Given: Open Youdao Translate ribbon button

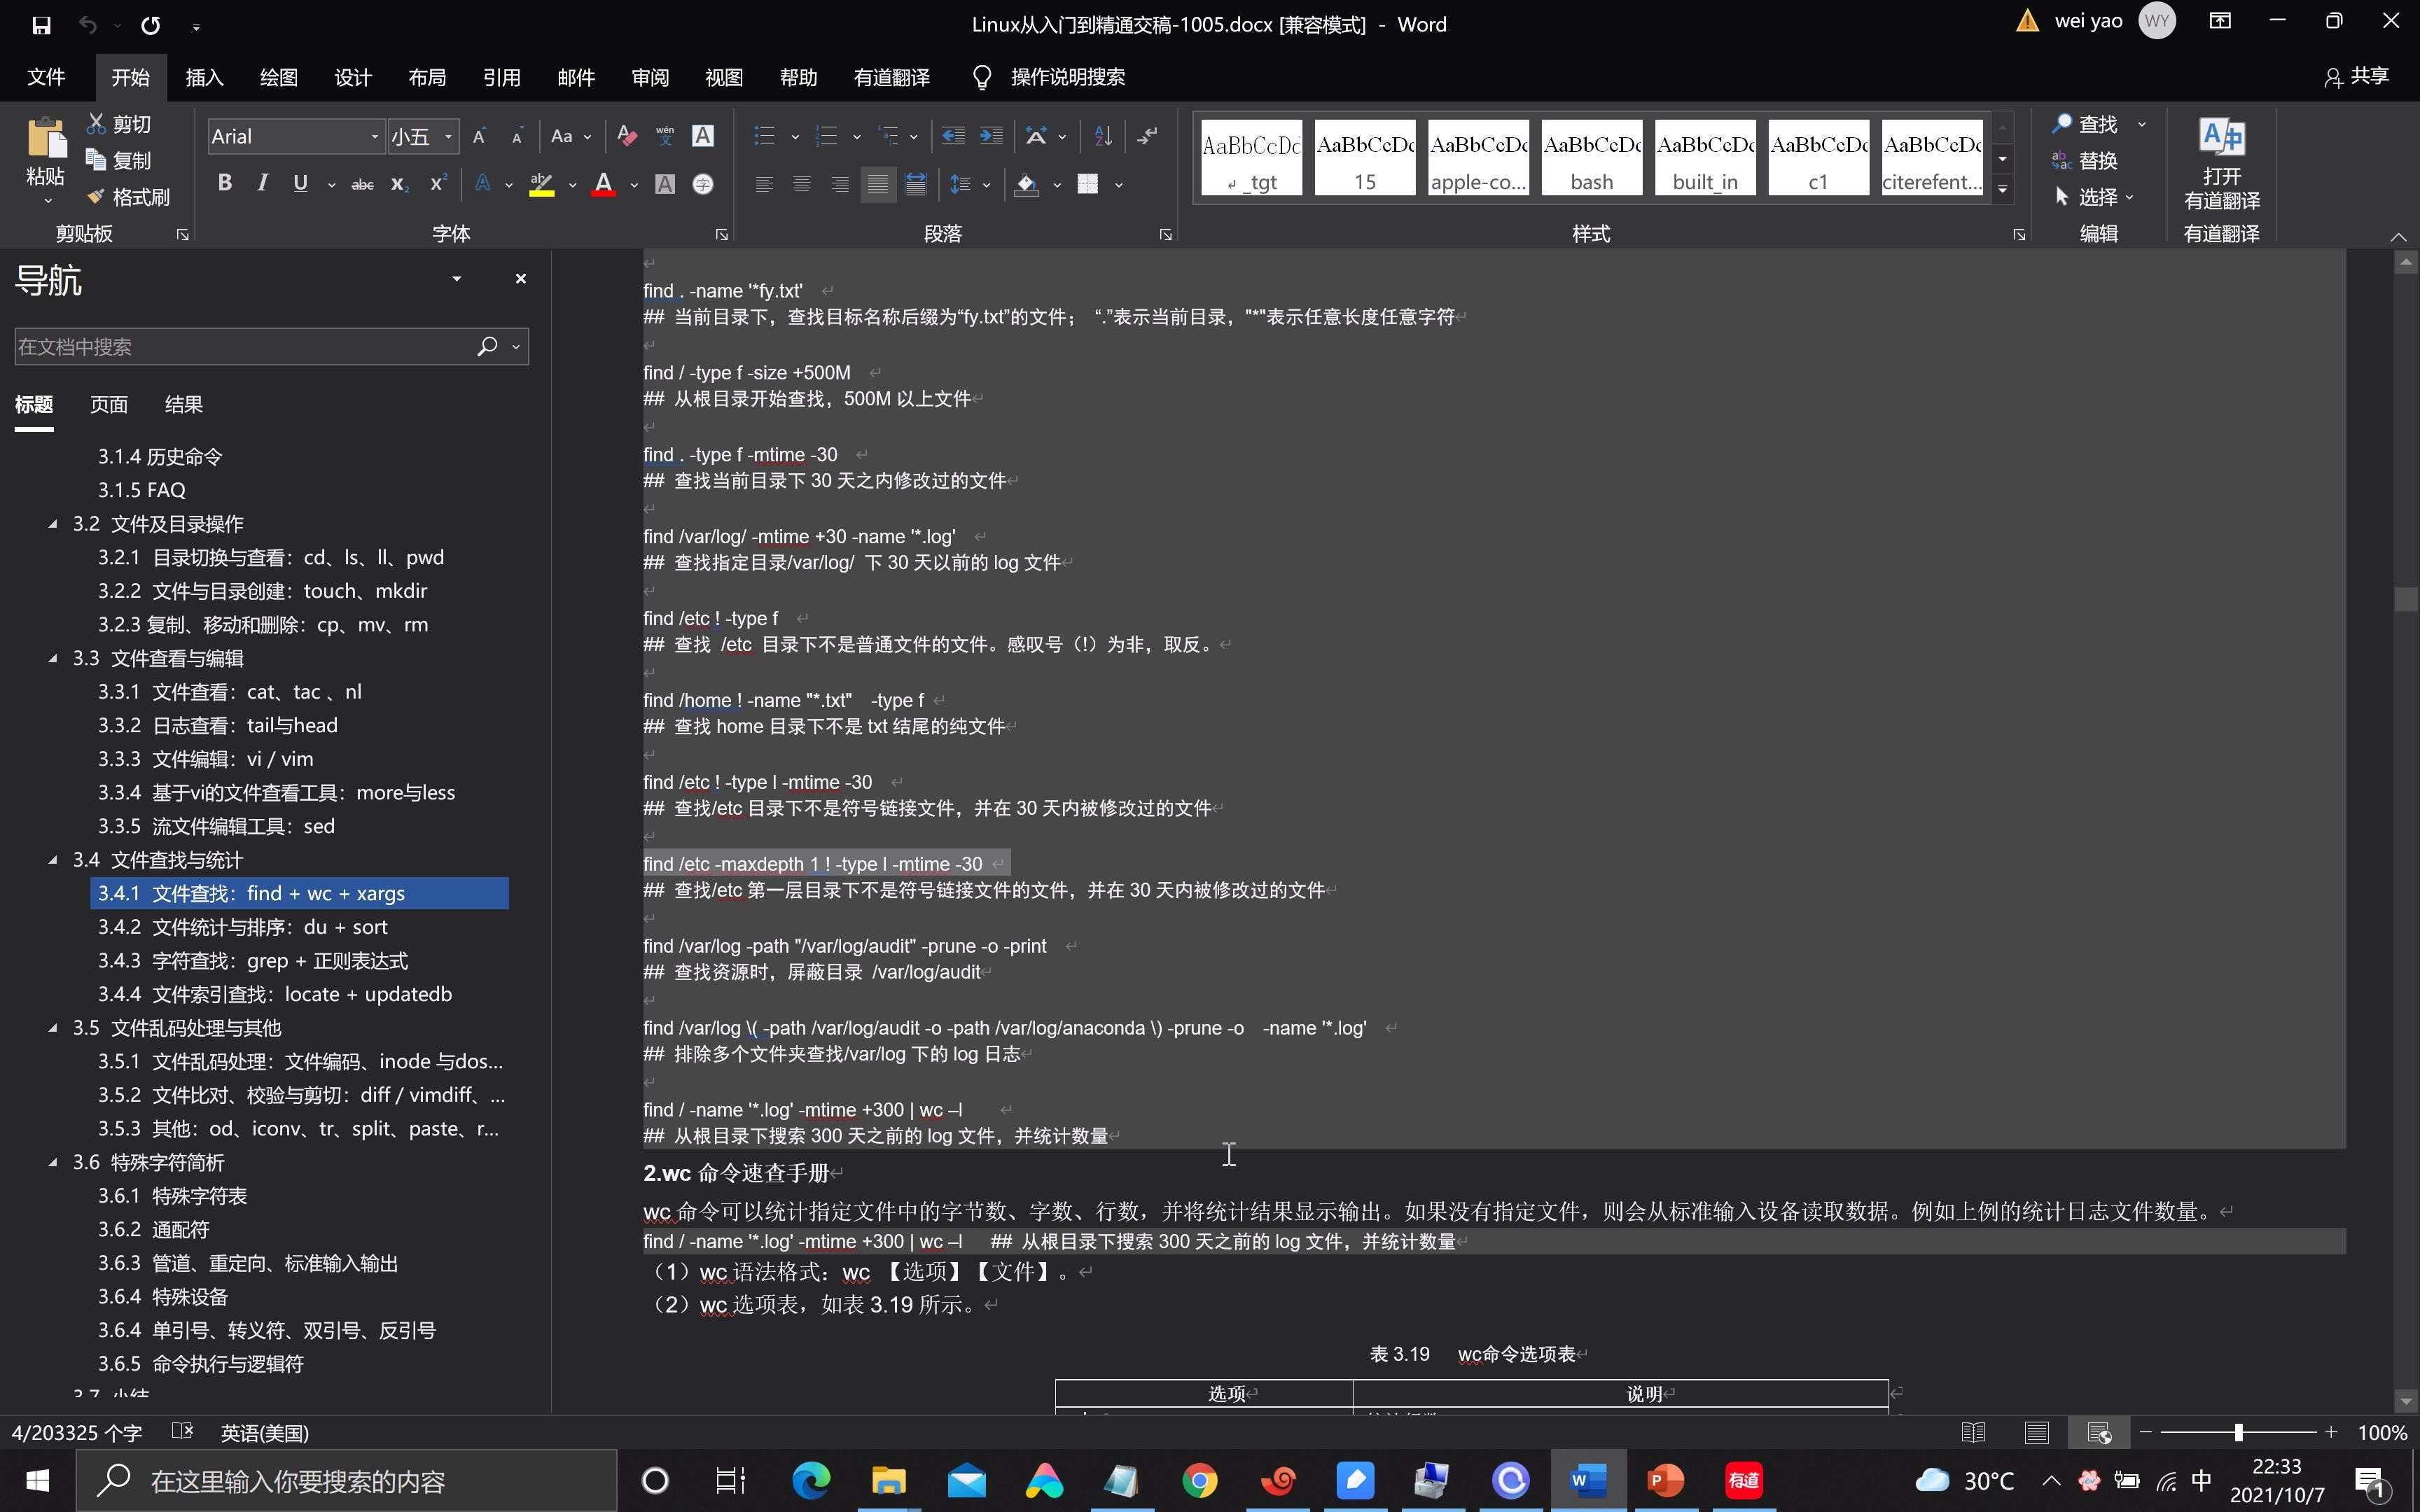Looking at the screenshot, I should (x=2221, y=165).
